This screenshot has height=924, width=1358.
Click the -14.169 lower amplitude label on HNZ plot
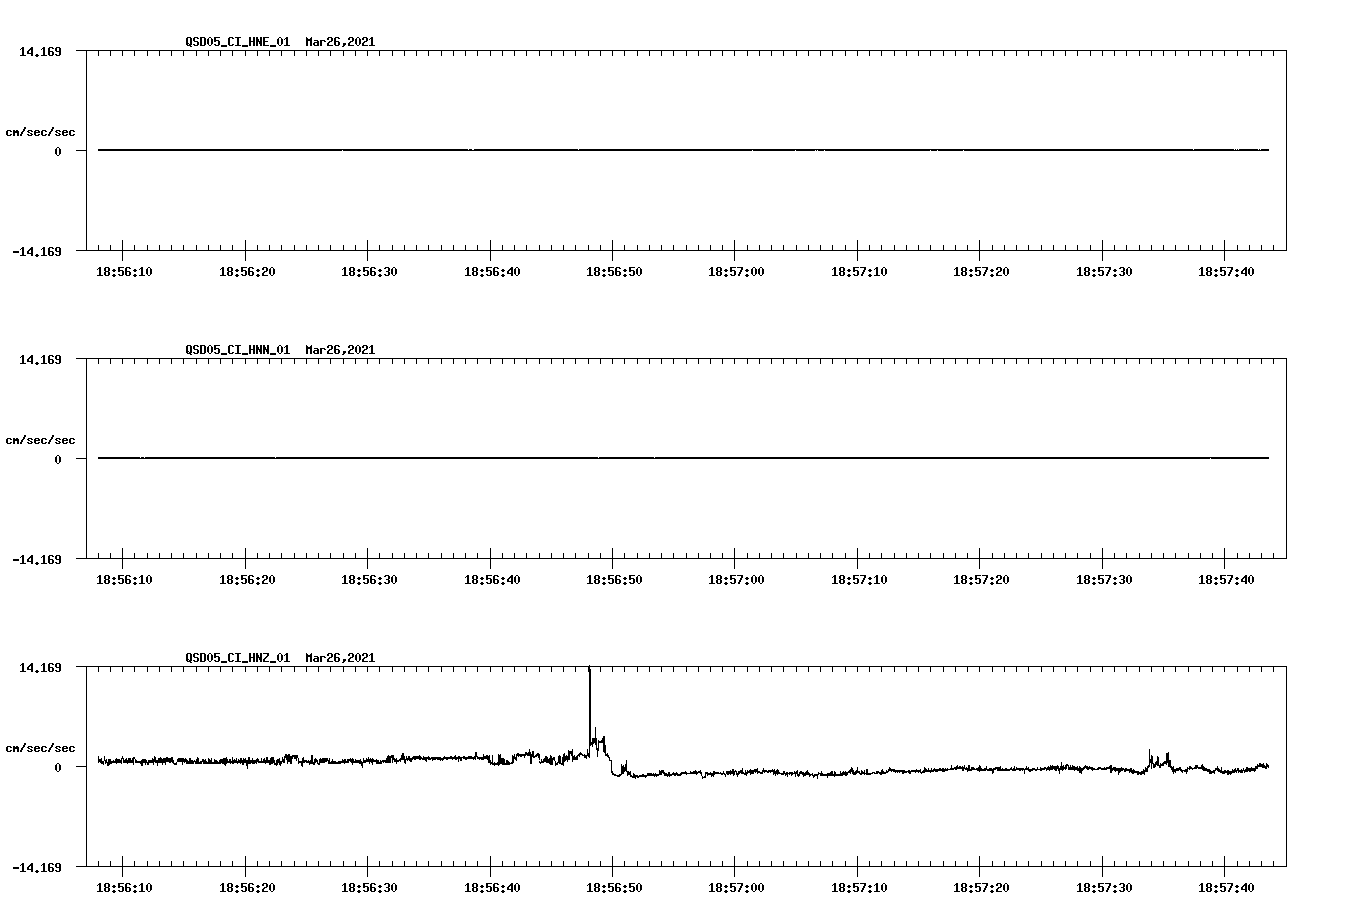36,869
